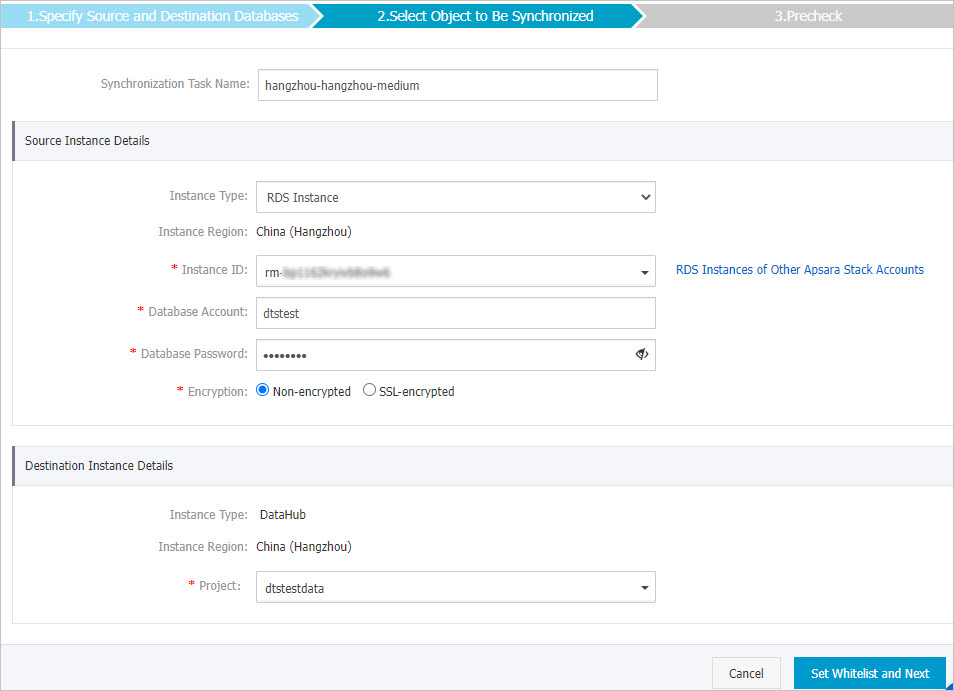Open the Instance Type dropdown
954x691 pixels.
tap(456, 197)
